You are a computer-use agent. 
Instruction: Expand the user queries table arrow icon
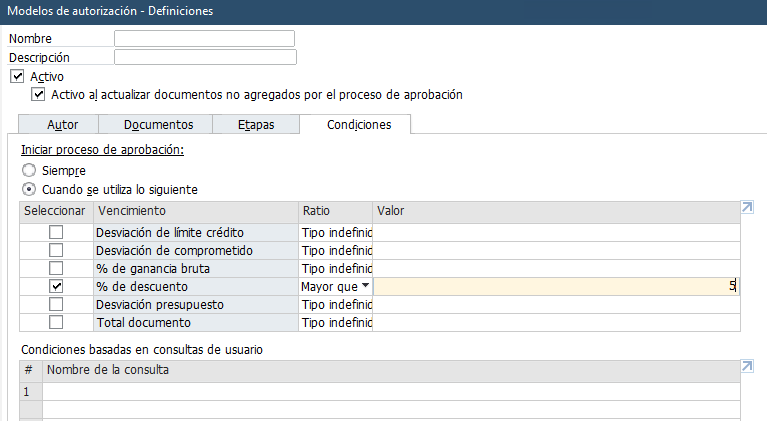click(x=746, y=367)
